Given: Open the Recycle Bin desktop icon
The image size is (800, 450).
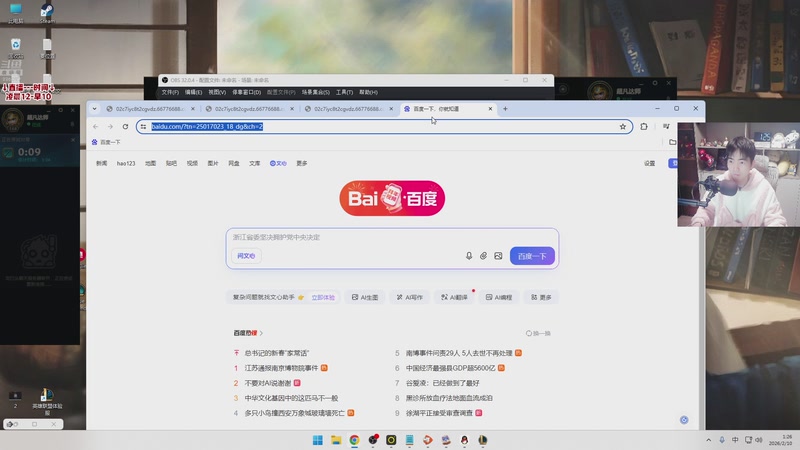Looking at the screenshot, I should click(x=16, y=48).
